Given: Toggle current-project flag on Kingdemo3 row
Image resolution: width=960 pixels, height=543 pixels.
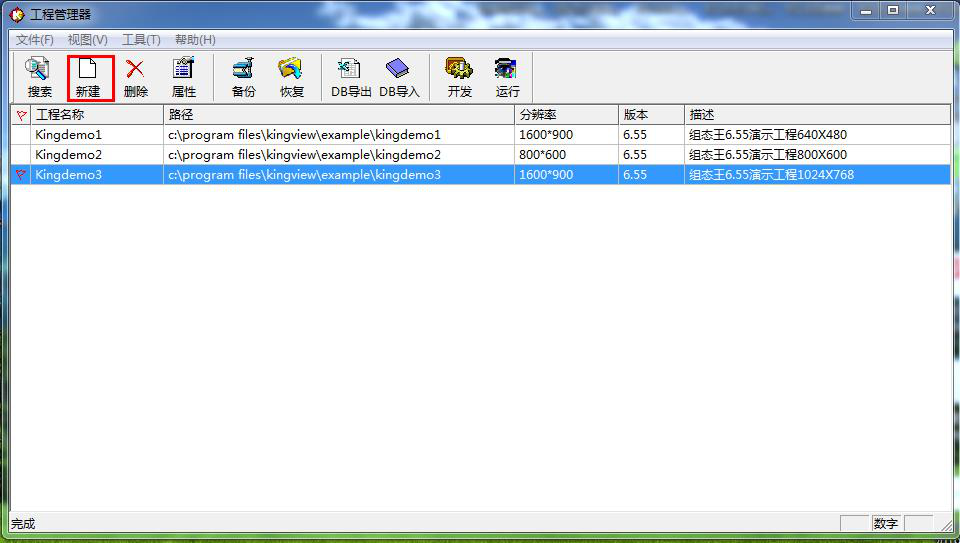Looking at the screenshot, I should (x=21, y=175).
